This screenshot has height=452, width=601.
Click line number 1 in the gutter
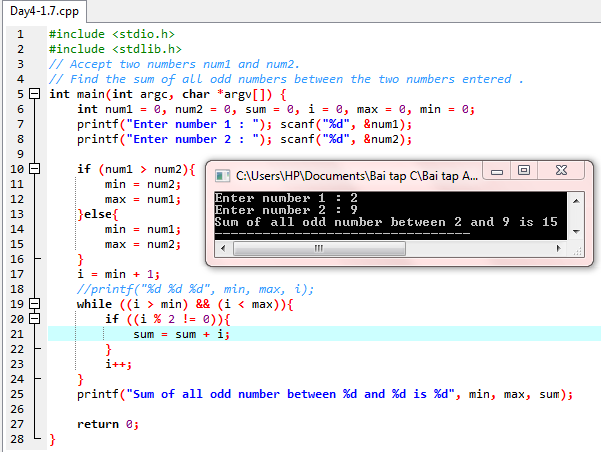[x=20, y=35]
